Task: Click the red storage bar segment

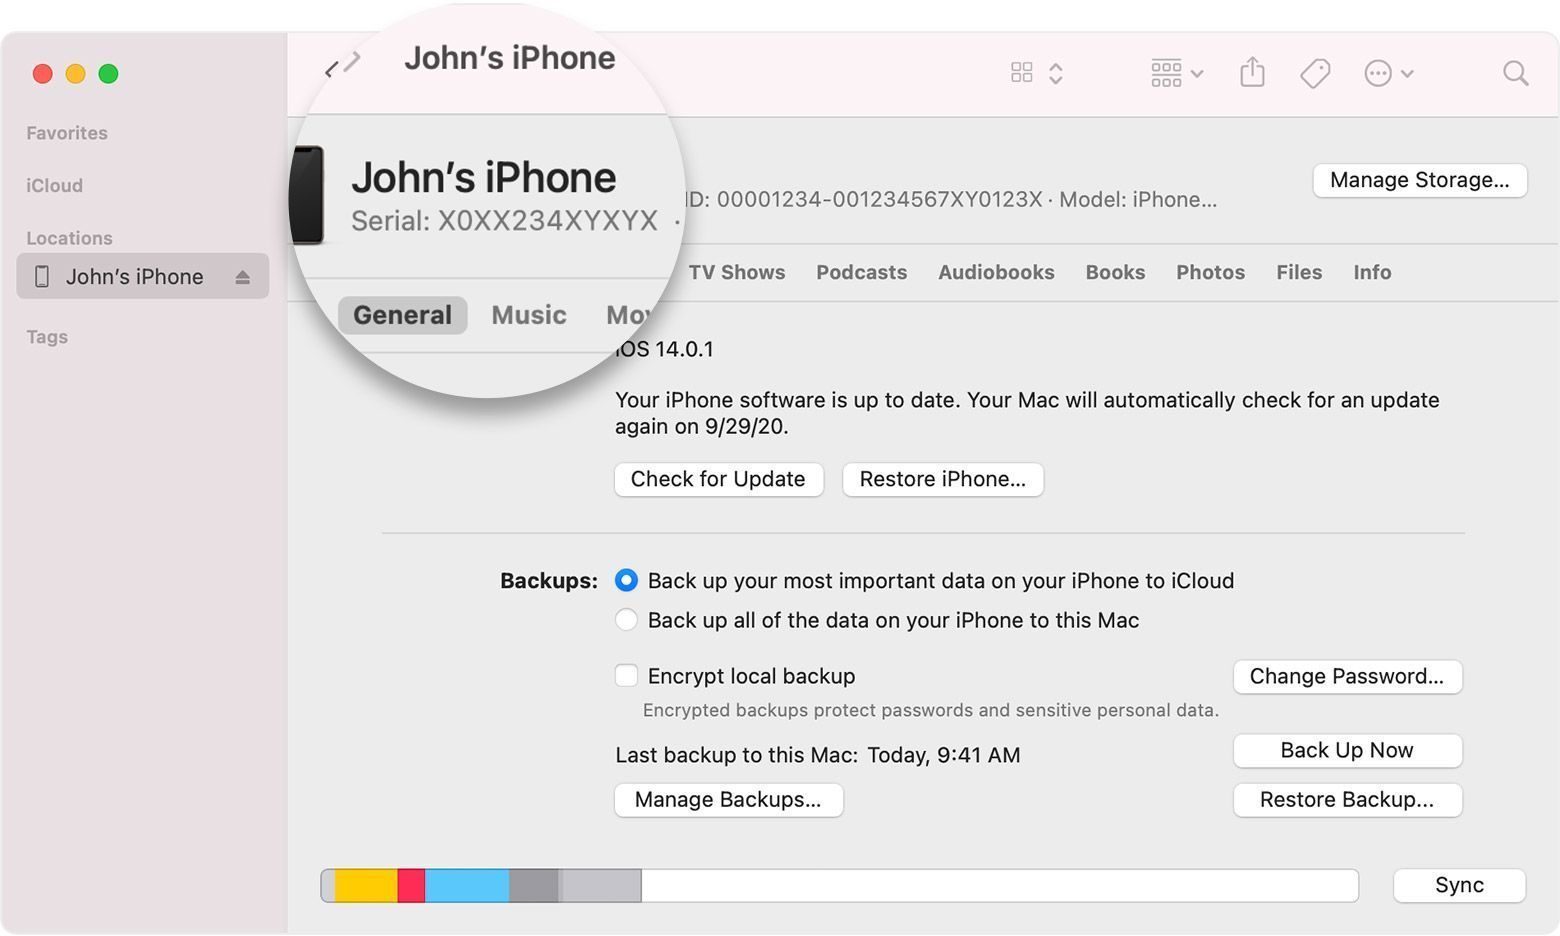Action: (411, 886)
